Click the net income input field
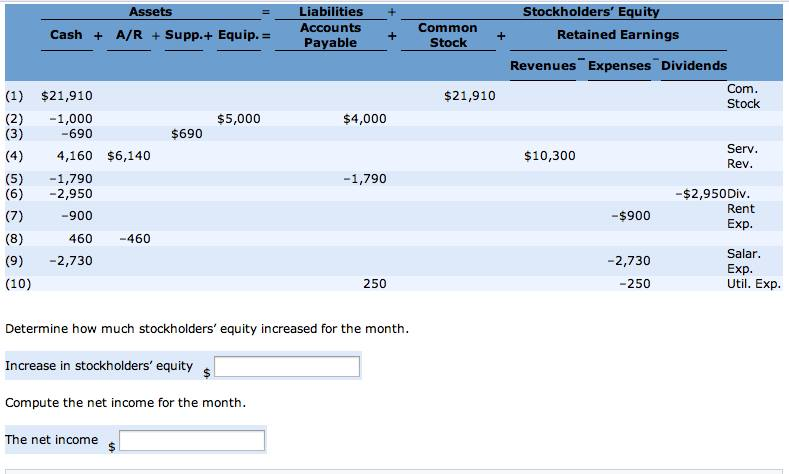This screenshot has width=789, height=474. tap(192, 440)
